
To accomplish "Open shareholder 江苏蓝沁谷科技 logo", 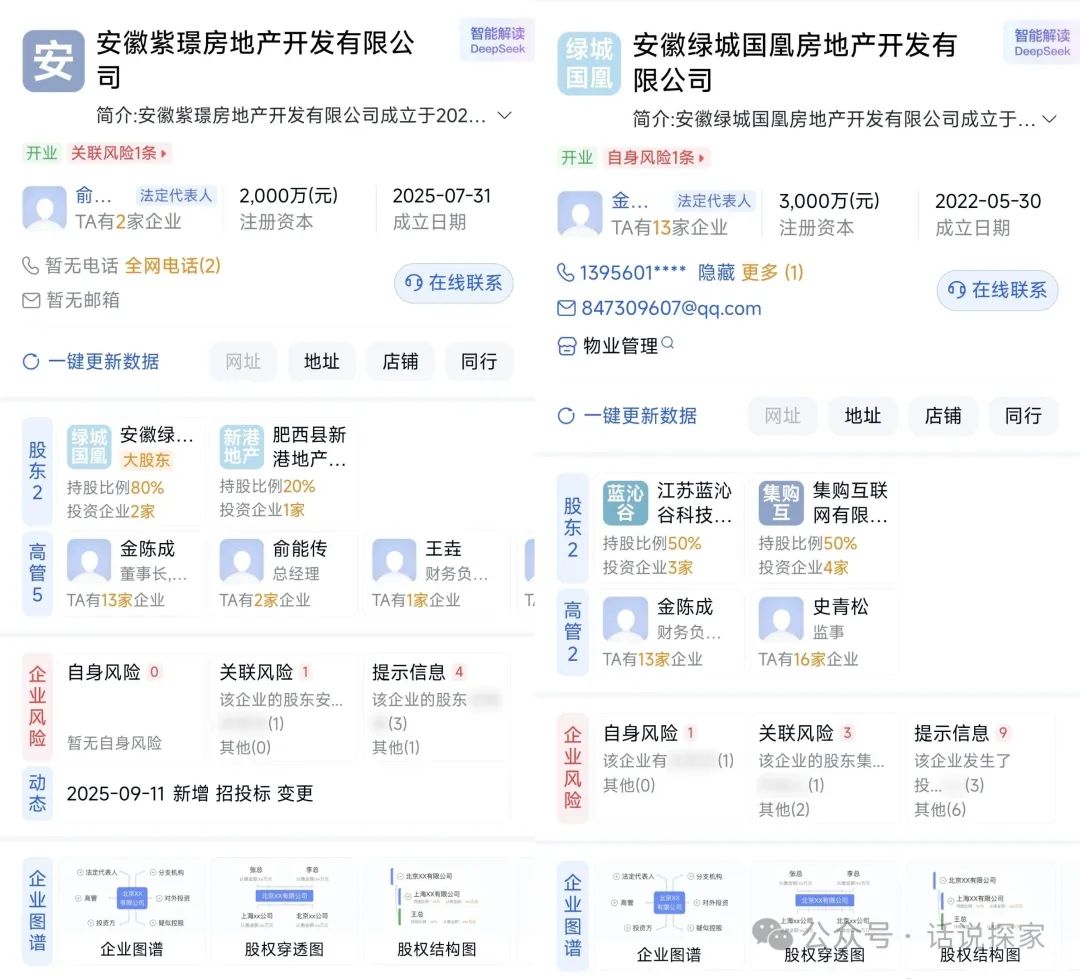I will (x=625, y=503).
